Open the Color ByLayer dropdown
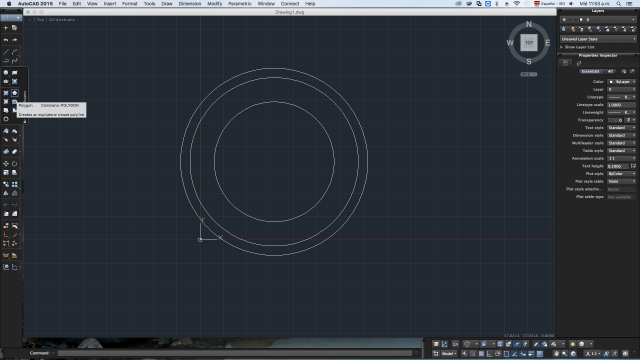640x360 pixels. (x=622, y=82)
